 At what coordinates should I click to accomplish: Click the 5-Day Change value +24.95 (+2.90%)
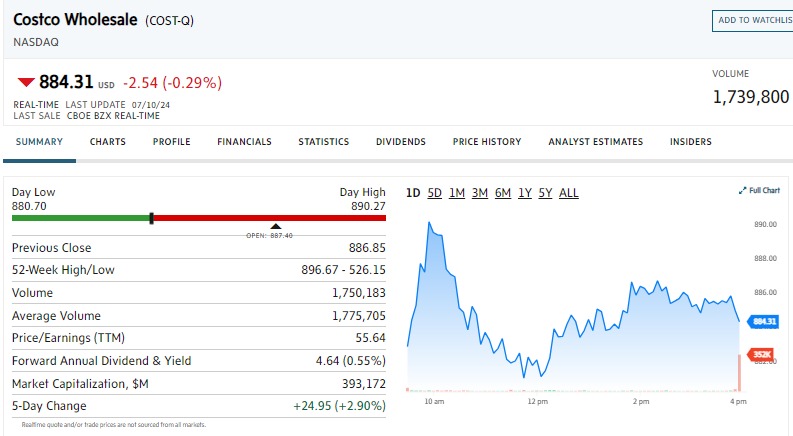339,406
